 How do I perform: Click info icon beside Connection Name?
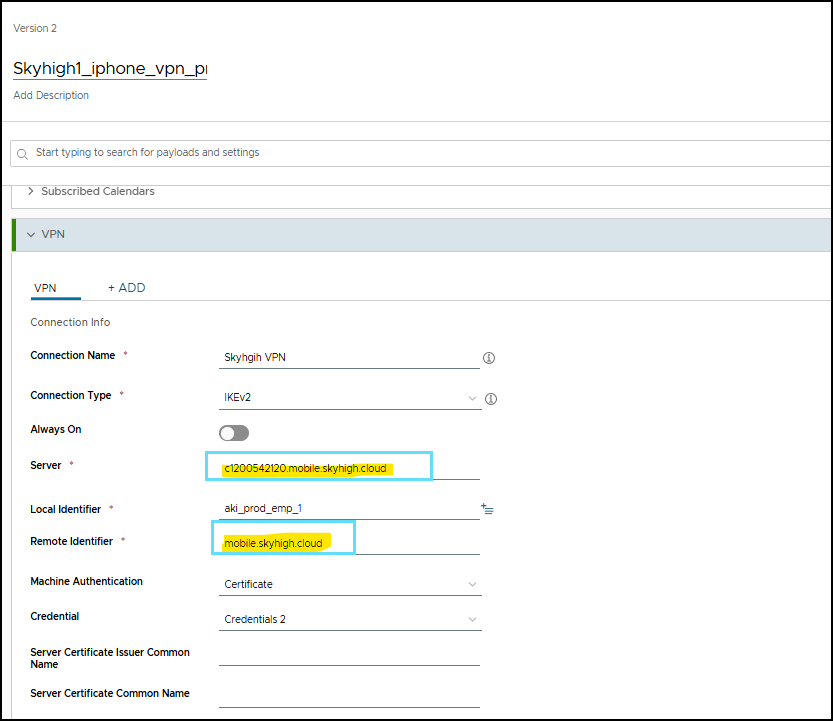coord(489,358)
